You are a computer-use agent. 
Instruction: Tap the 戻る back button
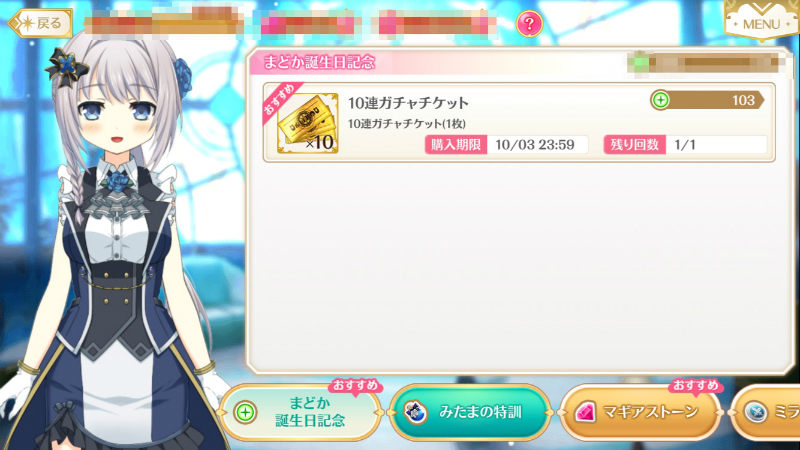40,23
